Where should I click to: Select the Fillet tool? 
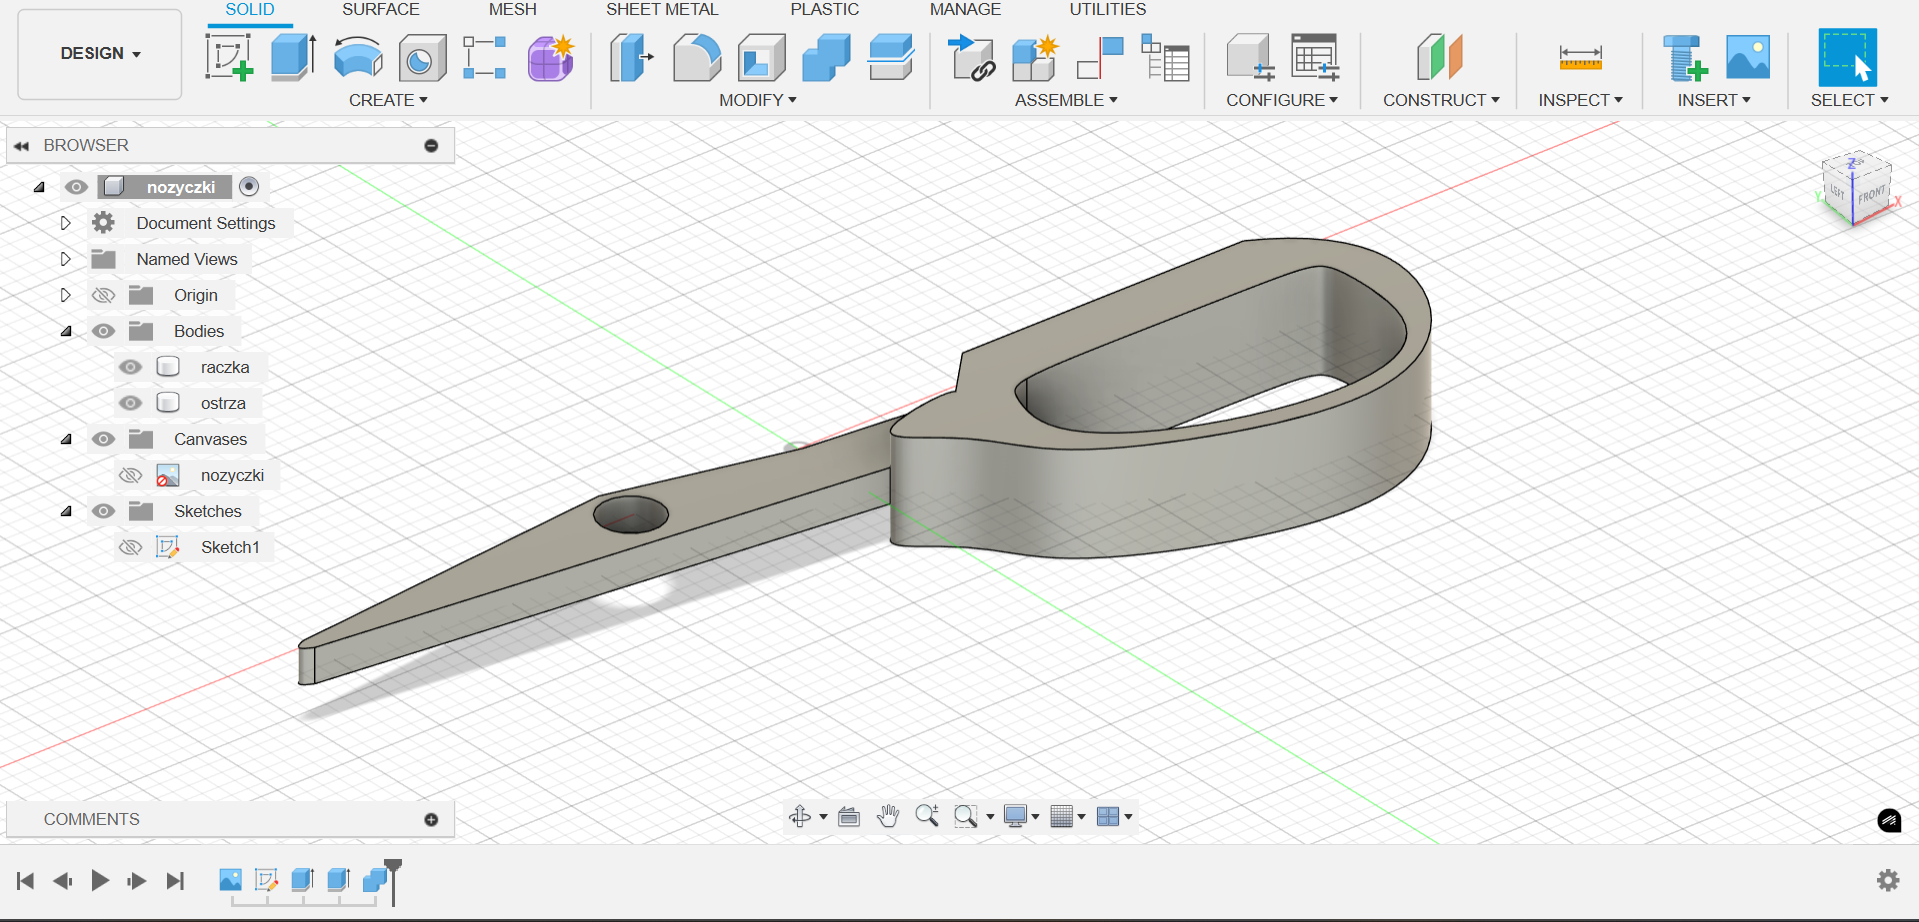pos(697,57)
